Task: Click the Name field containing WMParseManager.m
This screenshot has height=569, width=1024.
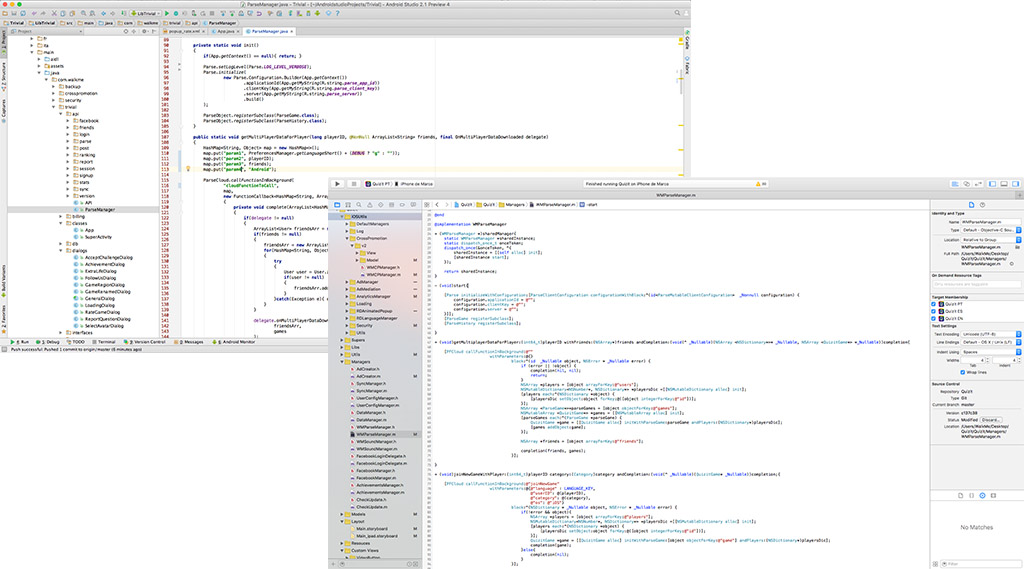Action: pos(991,222)
